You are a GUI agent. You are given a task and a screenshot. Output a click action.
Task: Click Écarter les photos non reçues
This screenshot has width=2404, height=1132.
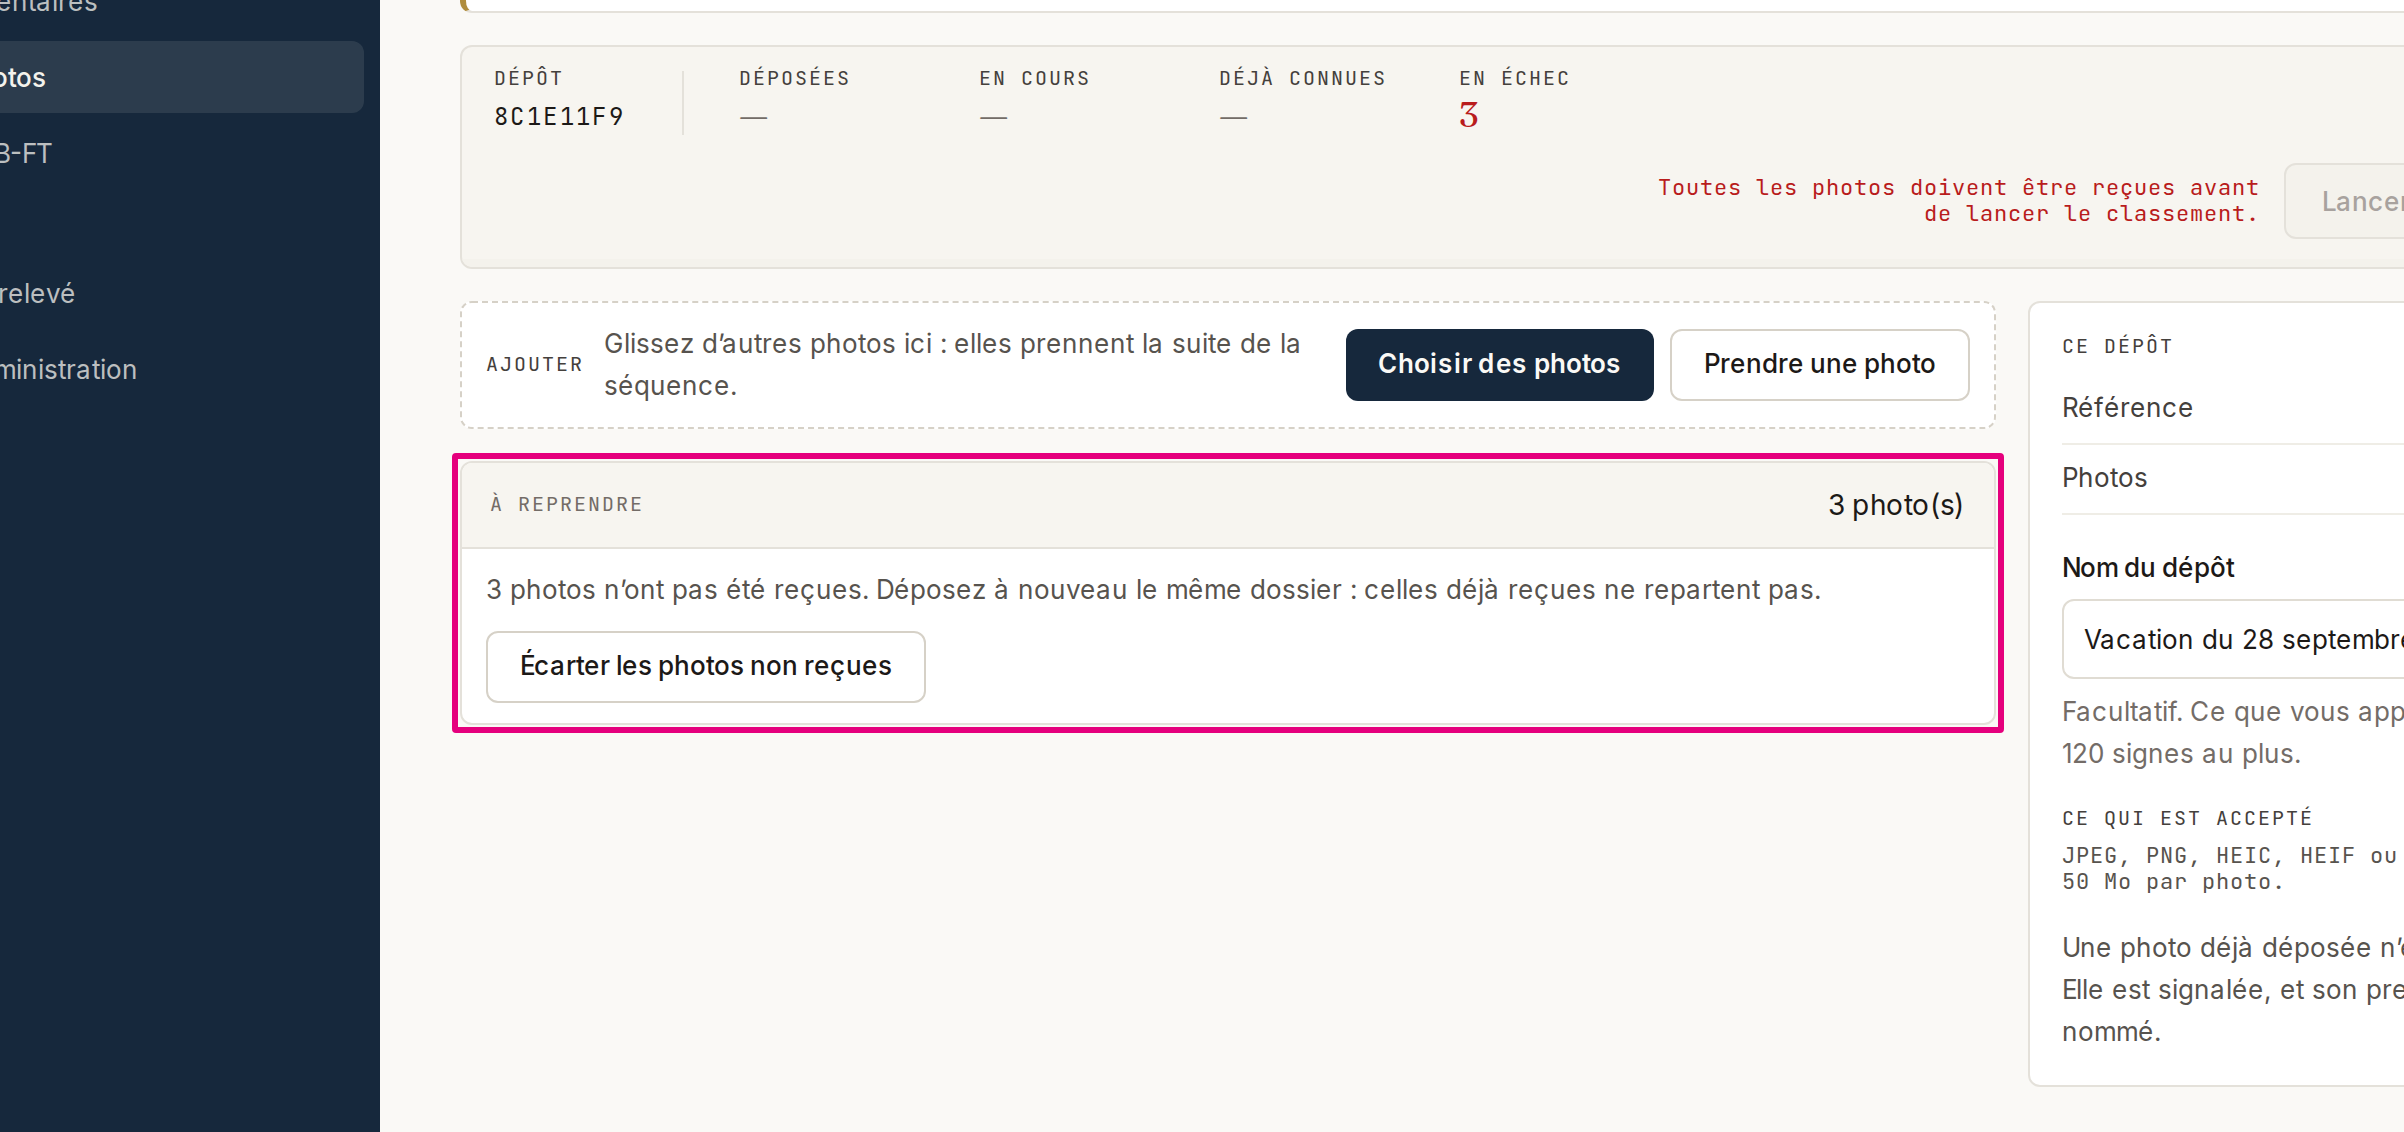pos(705,666)
